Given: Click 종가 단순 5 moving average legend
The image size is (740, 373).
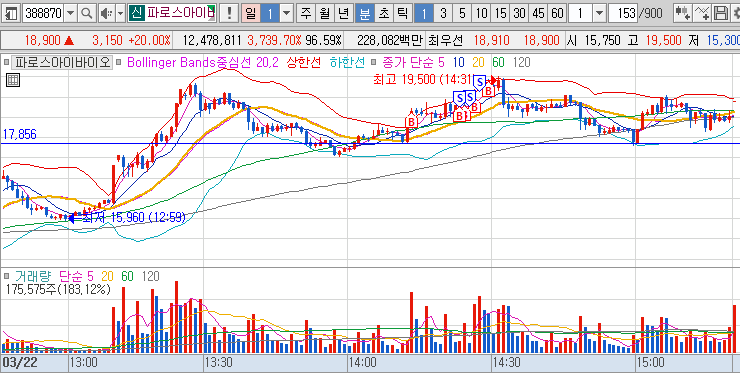Looking at the screenshot, I should point(412,62).
